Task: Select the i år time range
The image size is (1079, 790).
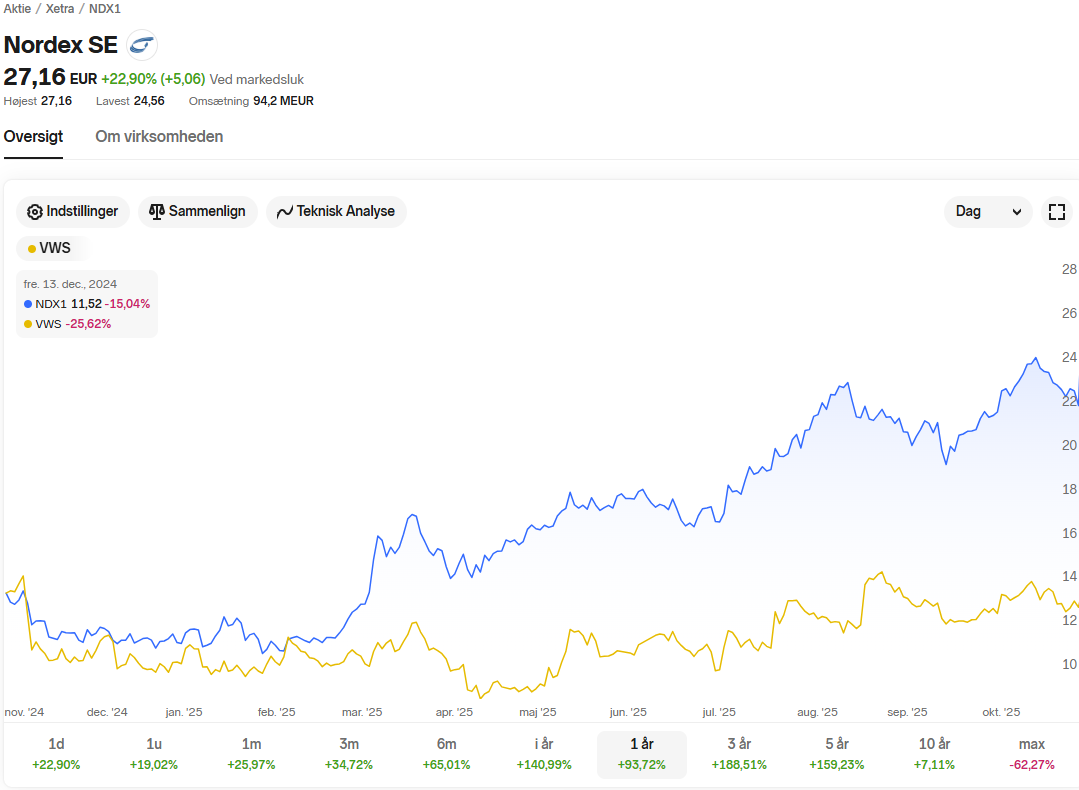Action: coord(544,754)
